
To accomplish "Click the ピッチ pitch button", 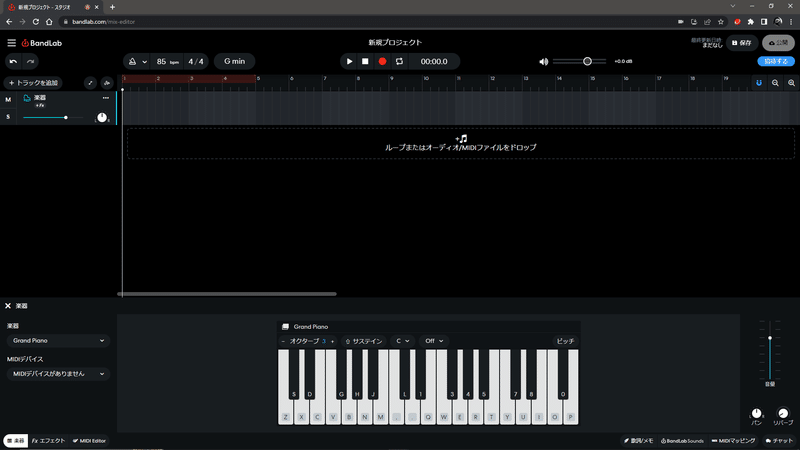I will (x=565, y=341).
